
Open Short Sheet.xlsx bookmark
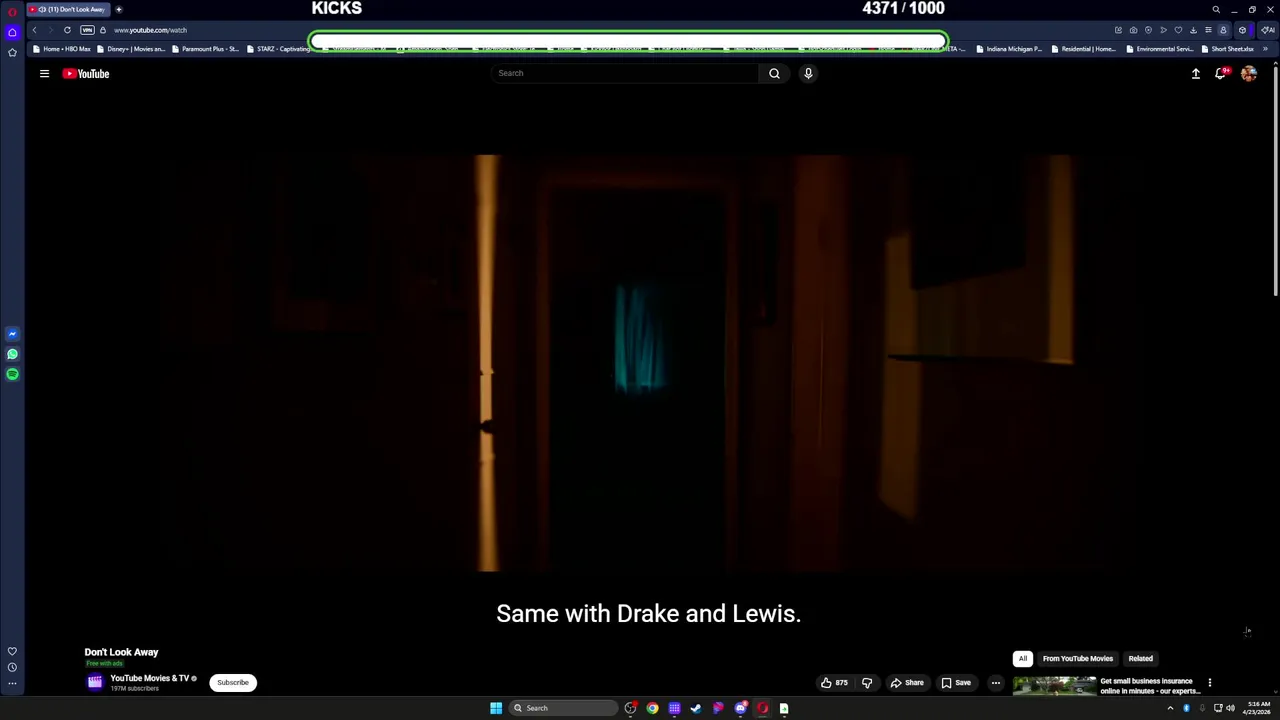pyautogui.click(x=1227, y=49)
